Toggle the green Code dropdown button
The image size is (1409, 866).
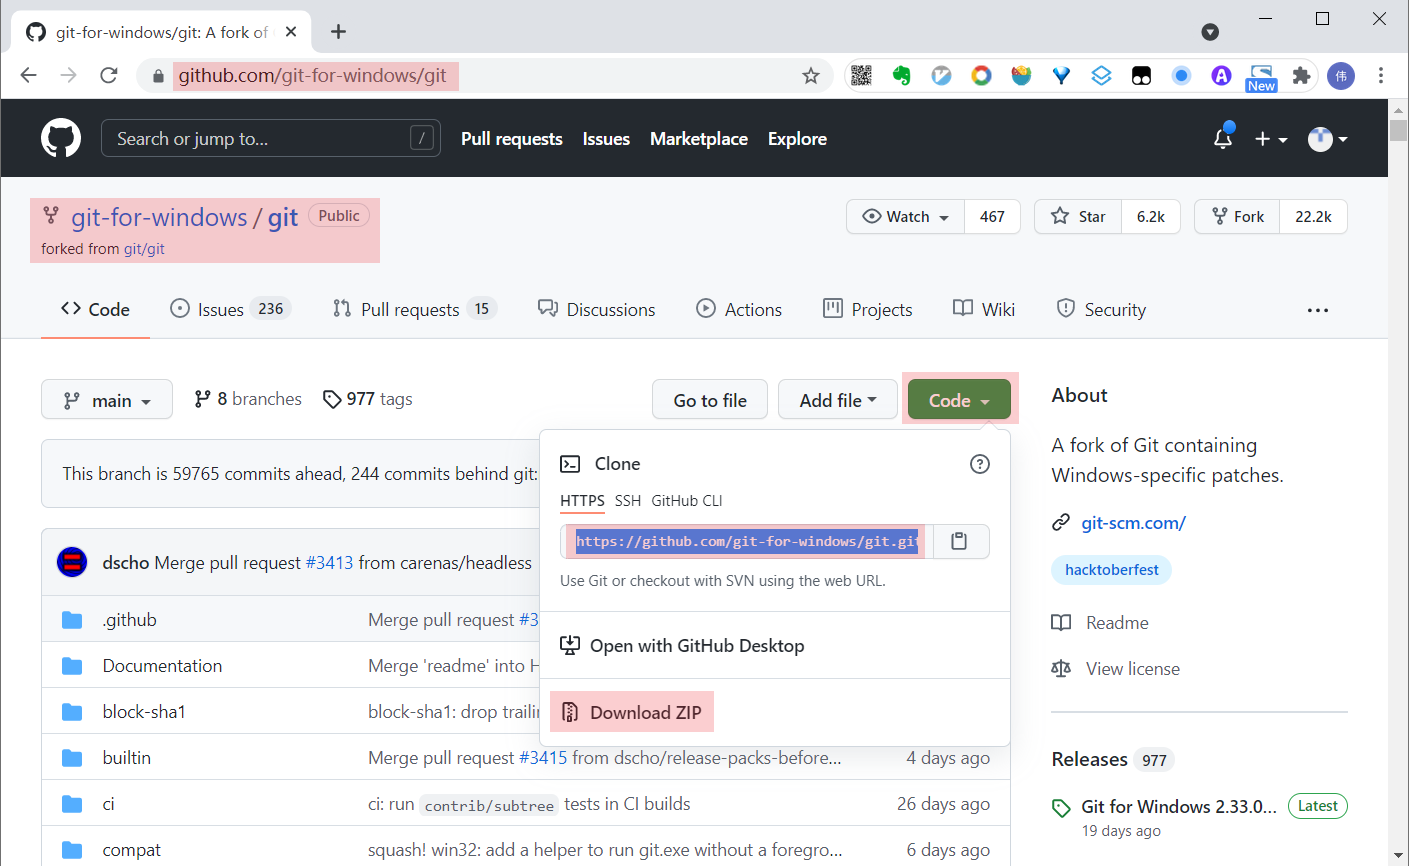click(959, 400)
